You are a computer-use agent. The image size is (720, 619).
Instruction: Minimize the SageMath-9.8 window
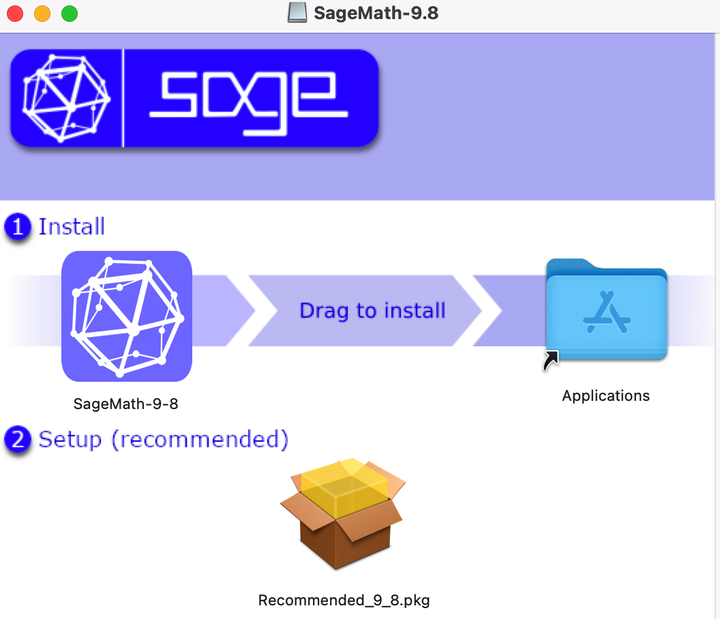(42, 13)
